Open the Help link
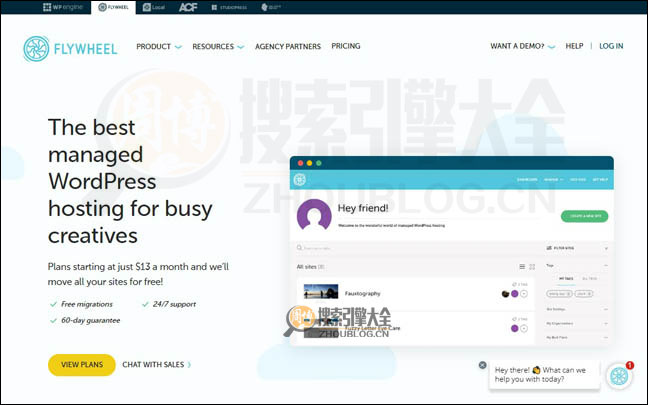 pyautogui.click(x=574, y=46)
